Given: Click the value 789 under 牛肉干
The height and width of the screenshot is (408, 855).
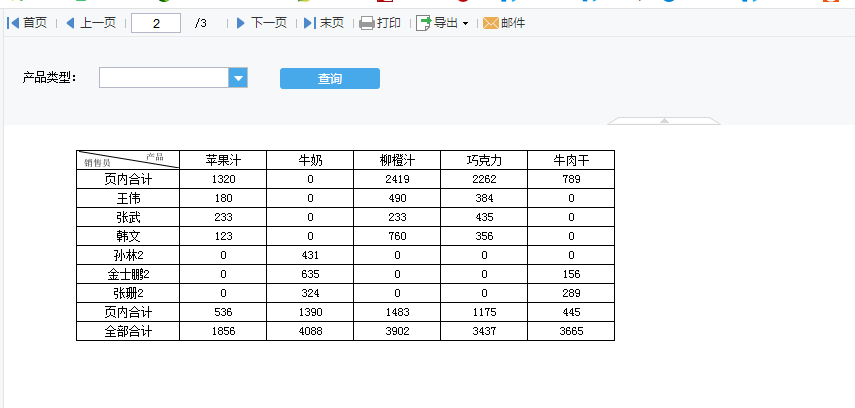Looking at the screenshot, I should pos(571,179).
